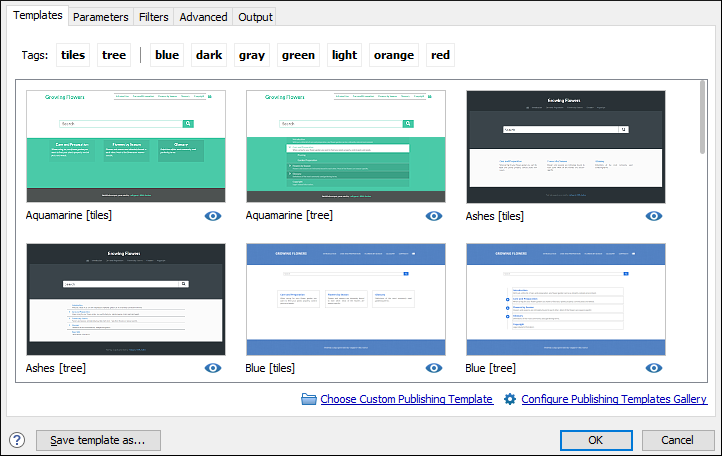Preview Ashes [tree] template with eye icon
This screenshot has height=456, width=722.
coord(214,368)
